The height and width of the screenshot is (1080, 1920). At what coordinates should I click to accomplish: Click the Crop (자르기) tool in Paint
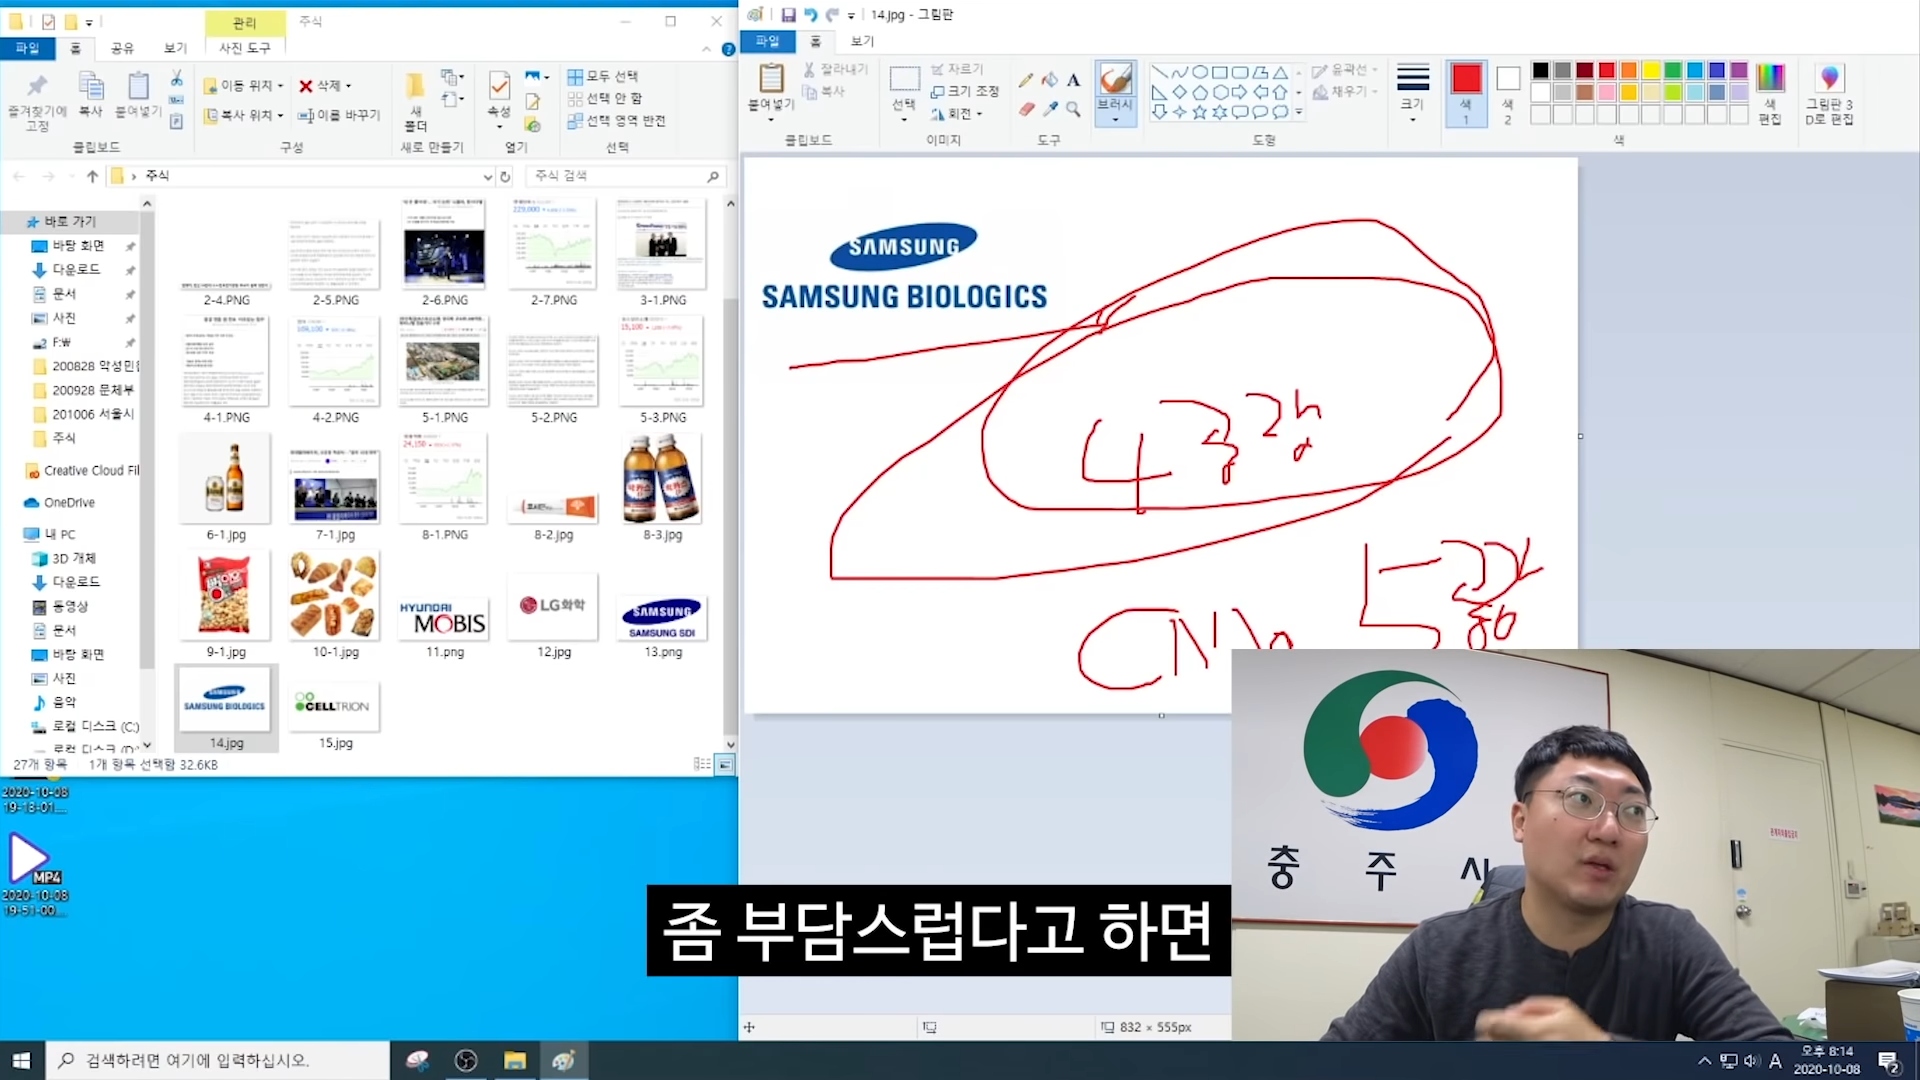tap(957, 69)
